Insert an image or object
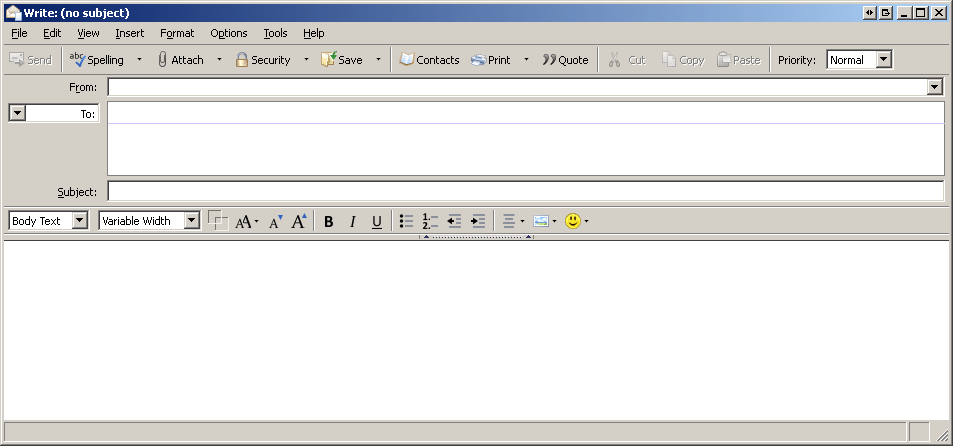The height and width of the screenshot is (446, 953). point(545,221)
